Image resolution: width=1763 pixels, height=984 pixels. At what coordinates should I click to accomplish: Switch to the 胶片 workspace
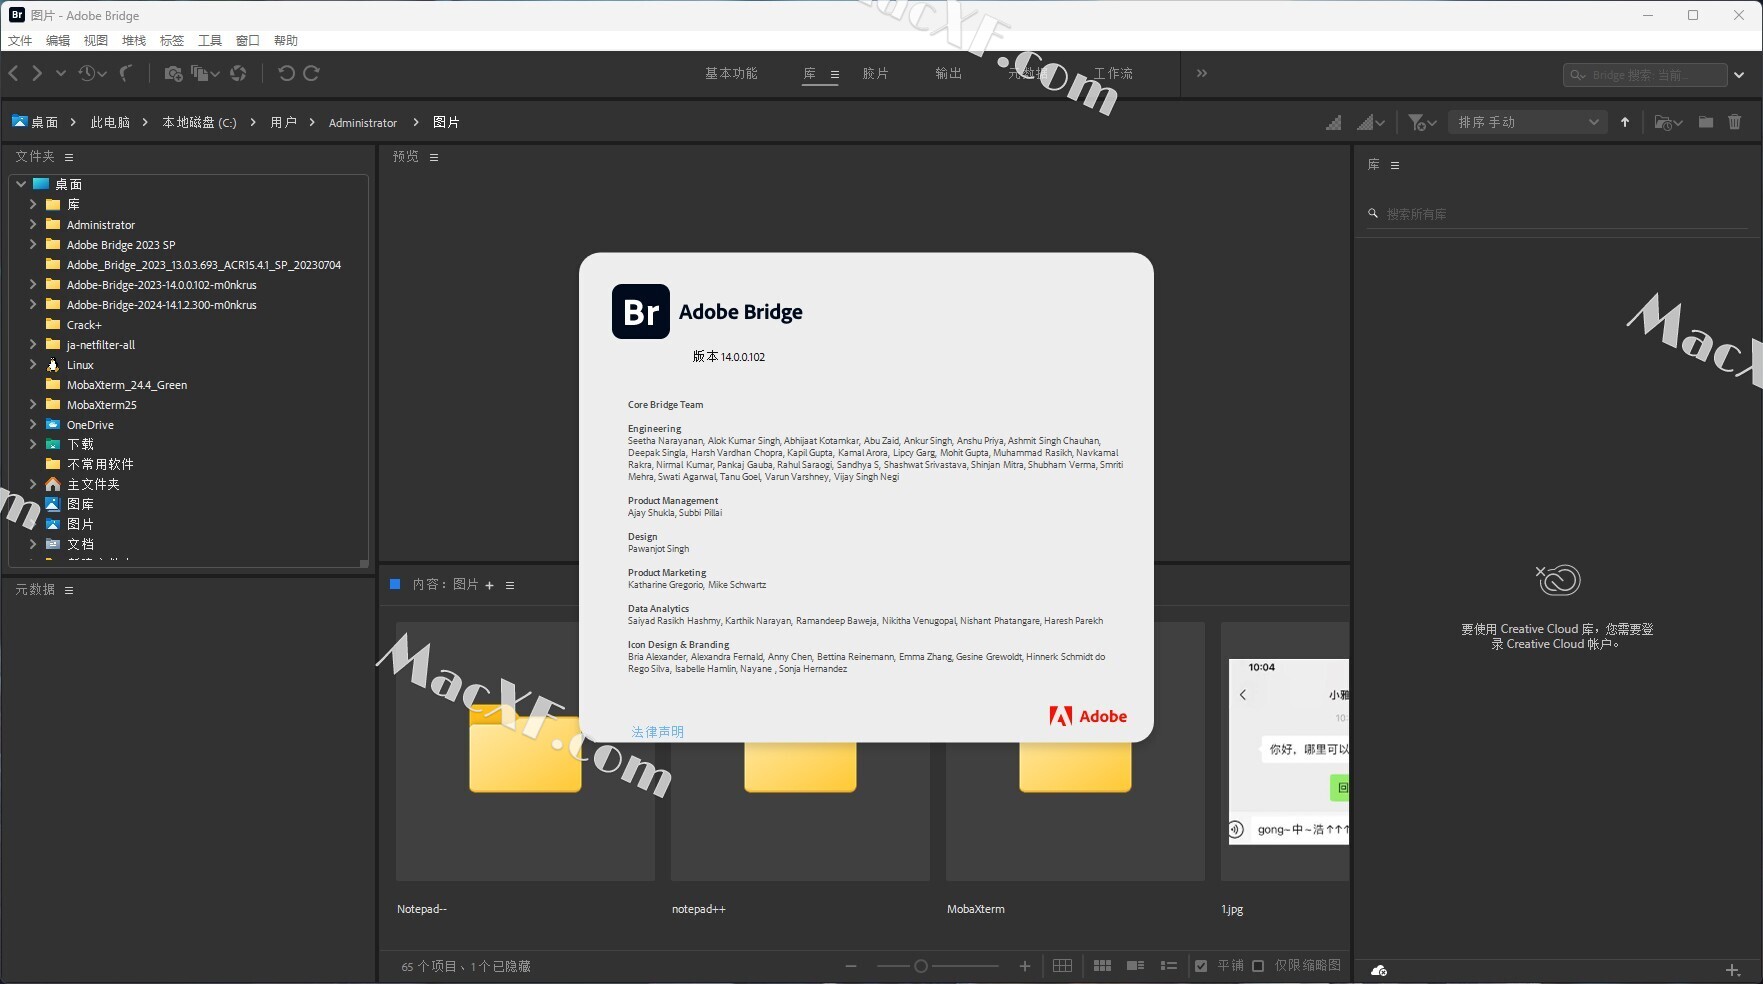875,73
